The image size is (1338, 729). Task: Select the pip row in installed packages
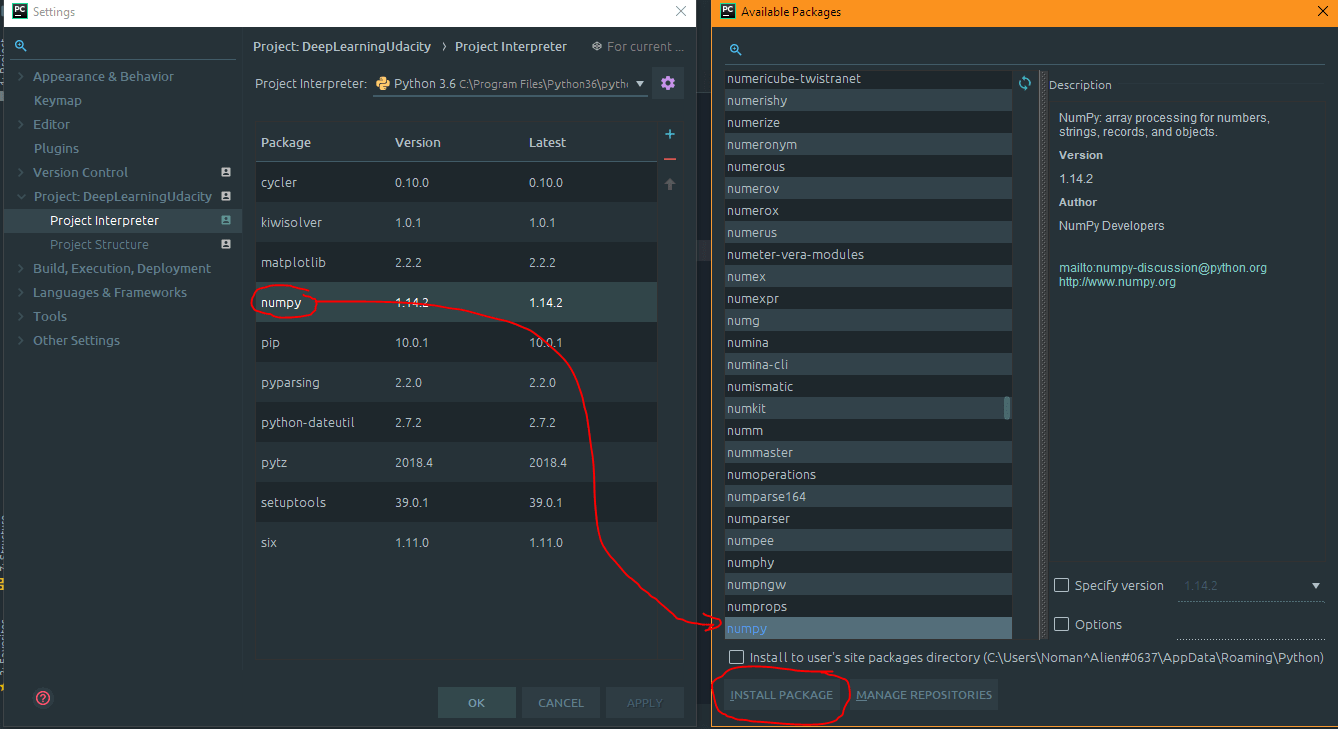(x=457, y=342)
